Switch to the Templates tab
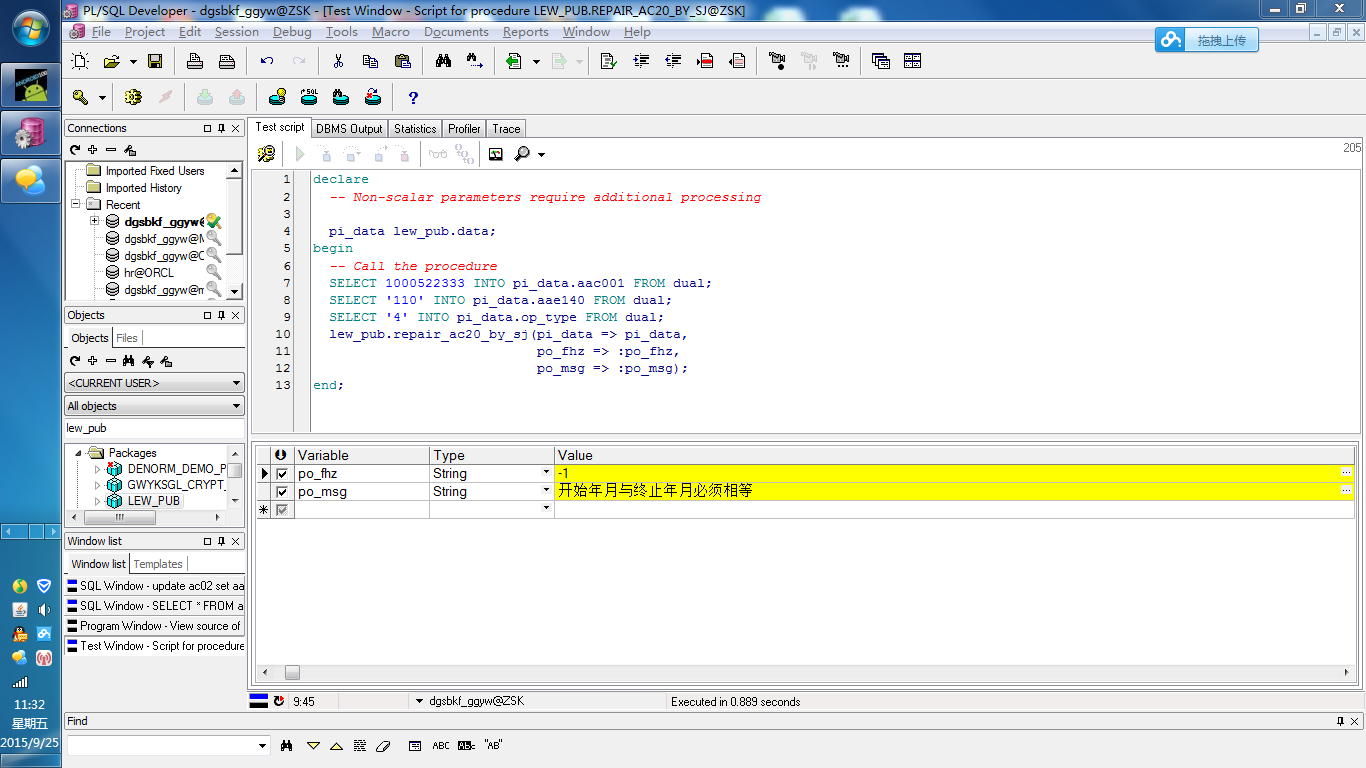Screen dimensions: 1366x768 click(x=158, y=564)
